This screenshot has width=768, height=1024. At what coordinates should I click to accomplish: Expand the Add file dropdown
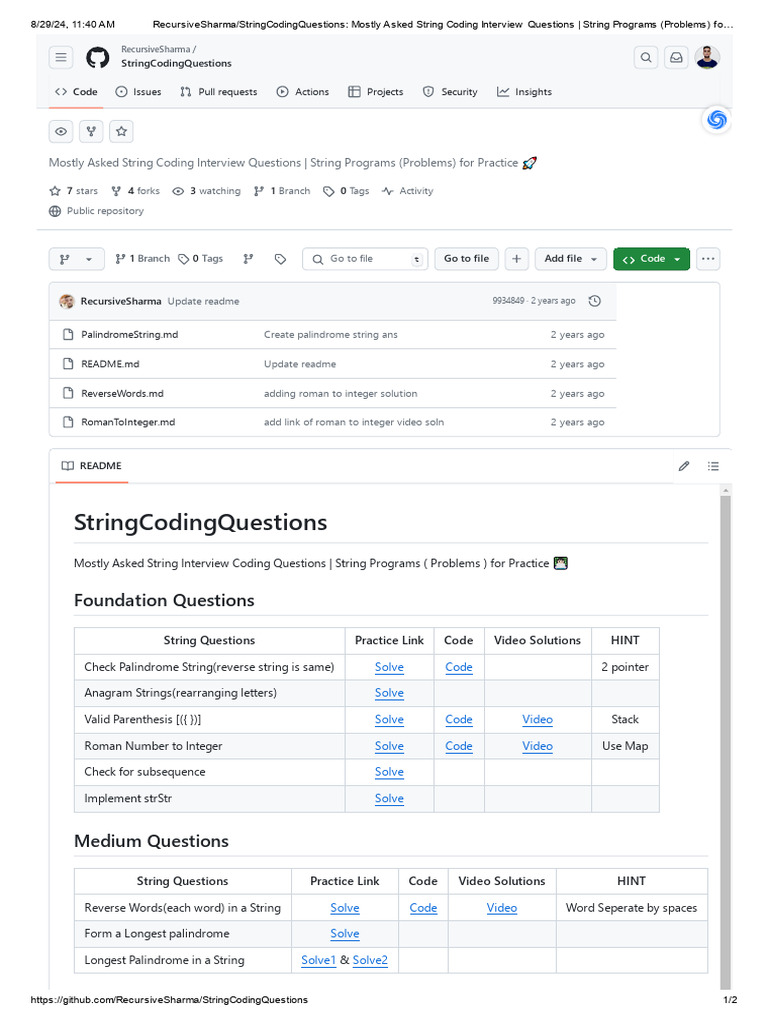click(571, 259)
